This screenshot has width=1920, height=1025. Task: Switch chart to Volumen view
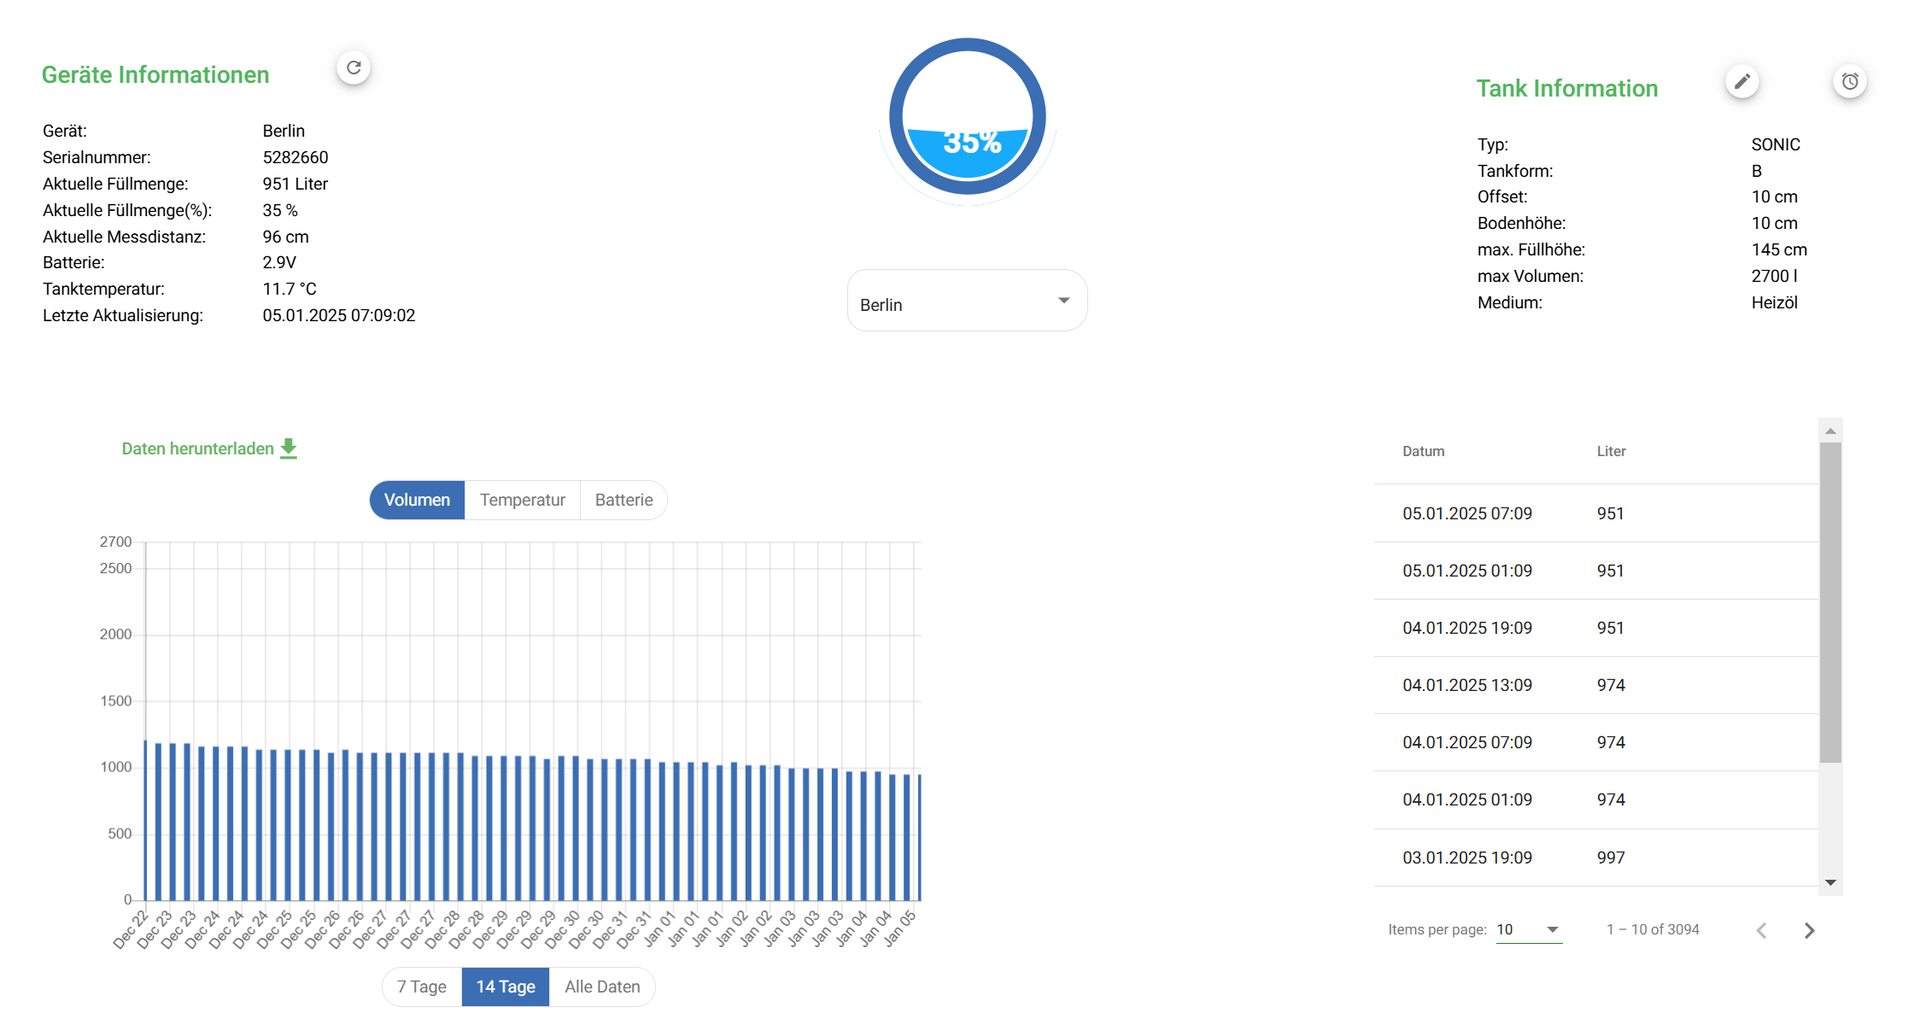pyautogui.click(x=417, y=500)
